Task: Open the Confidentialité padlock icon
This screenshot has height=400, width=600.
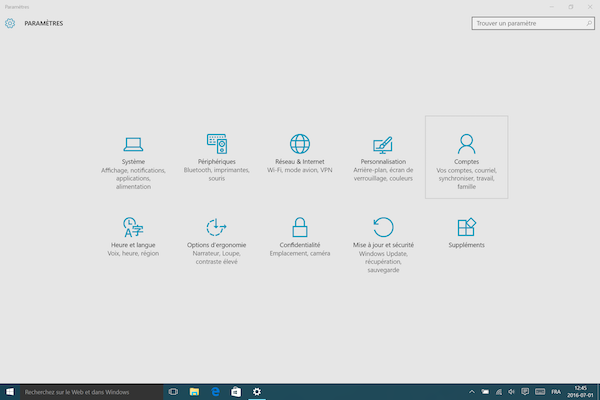Action: [300, 227]
